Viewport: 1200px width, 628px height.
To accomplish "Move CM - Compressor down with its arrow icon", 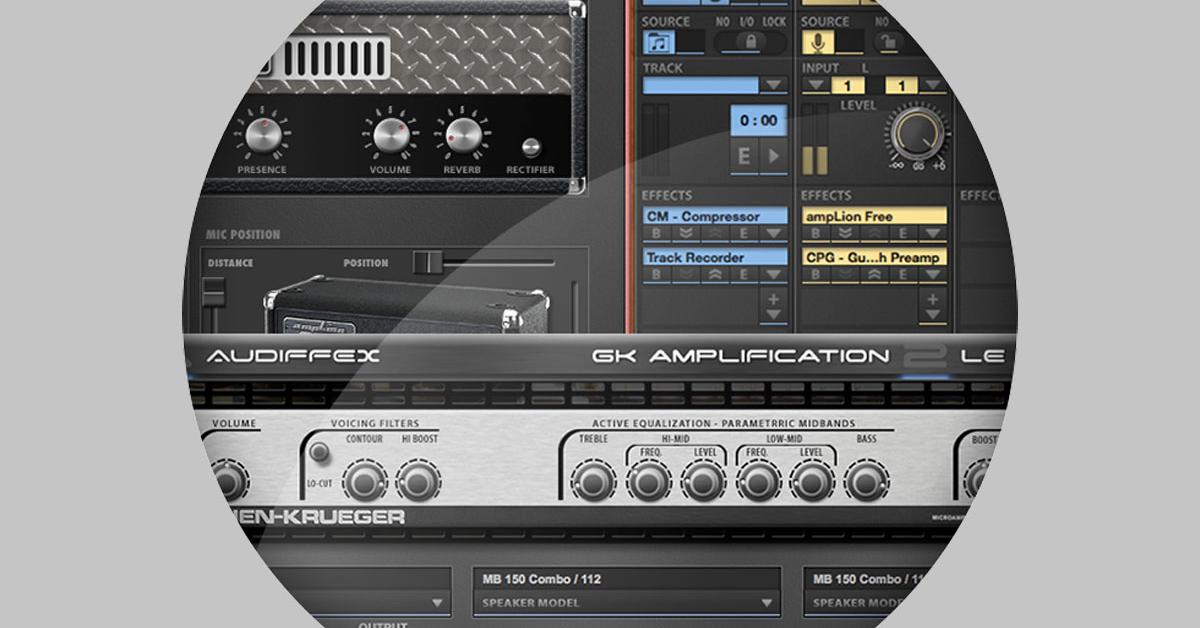I will (688, 230).
